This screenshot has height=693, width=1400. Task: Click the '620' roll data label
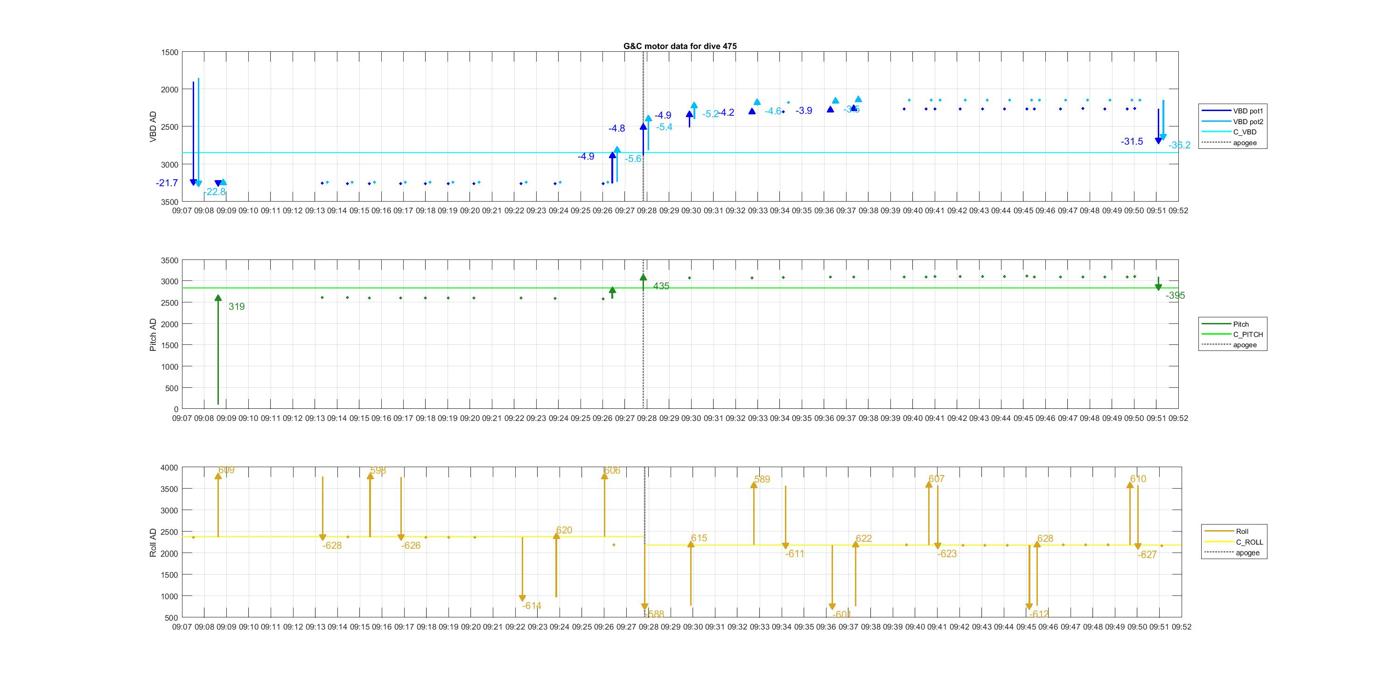coord(564,531)
